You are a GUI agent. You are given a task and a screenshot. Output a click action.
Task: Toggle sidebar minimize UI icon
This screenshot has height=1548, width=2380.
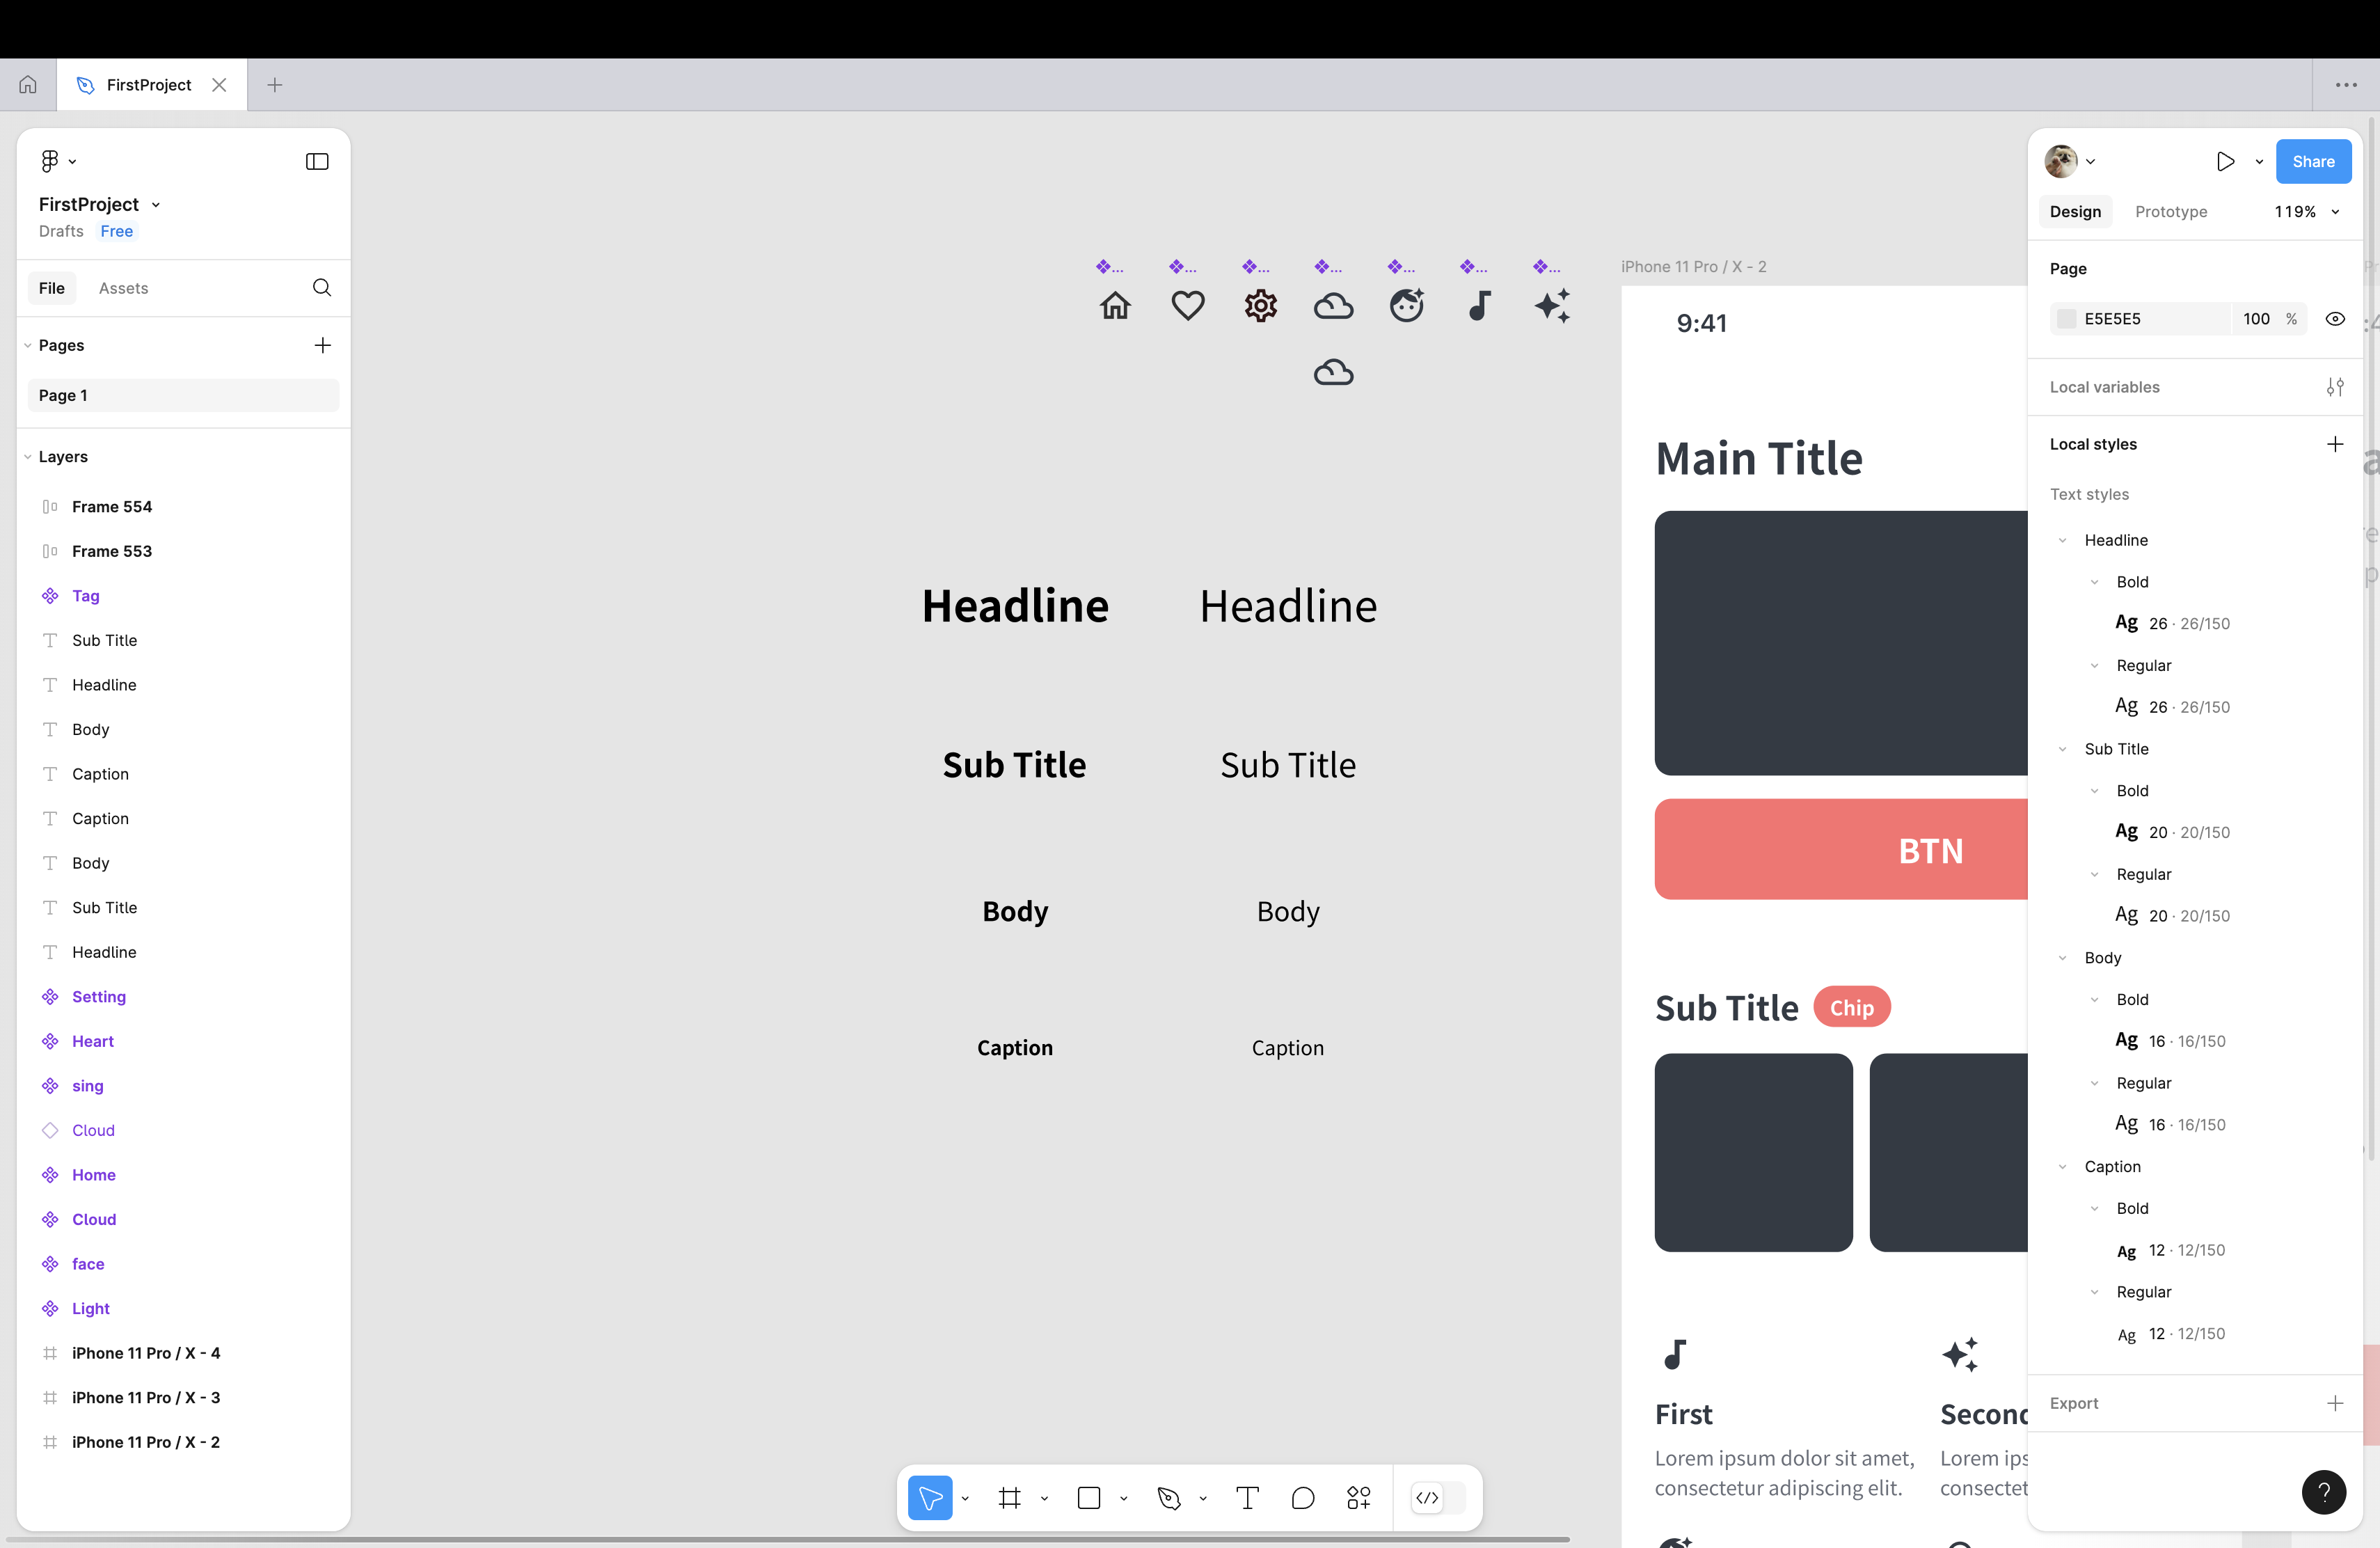coord(317,161)
